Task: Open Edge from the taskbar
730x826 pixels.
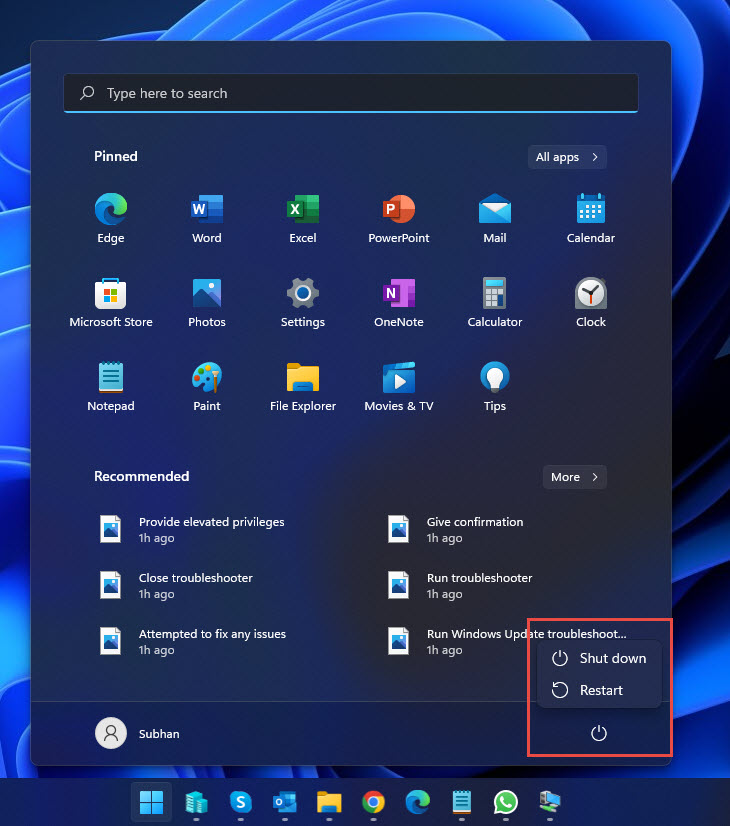Action: [x=418, y=802]
